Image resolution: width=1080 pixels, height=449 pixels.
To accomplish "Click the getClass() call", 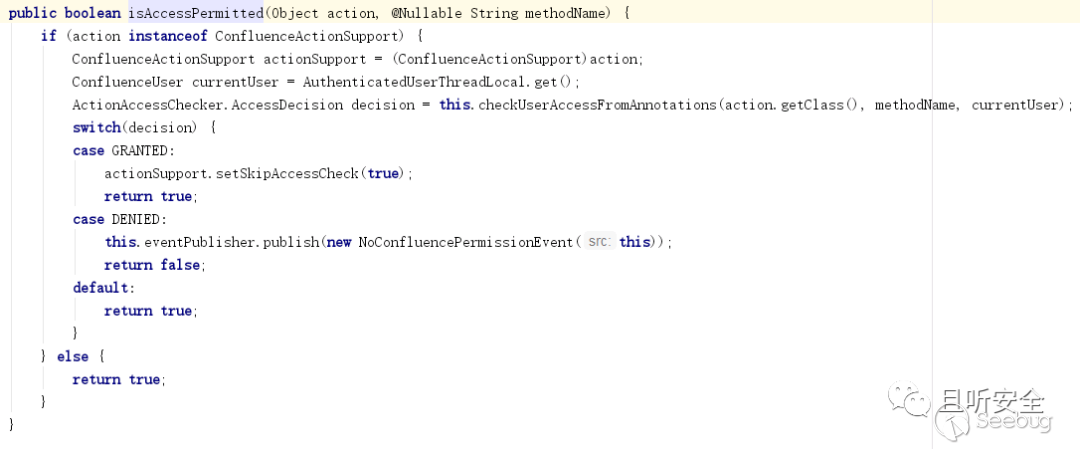I will (x=821, y=105).
